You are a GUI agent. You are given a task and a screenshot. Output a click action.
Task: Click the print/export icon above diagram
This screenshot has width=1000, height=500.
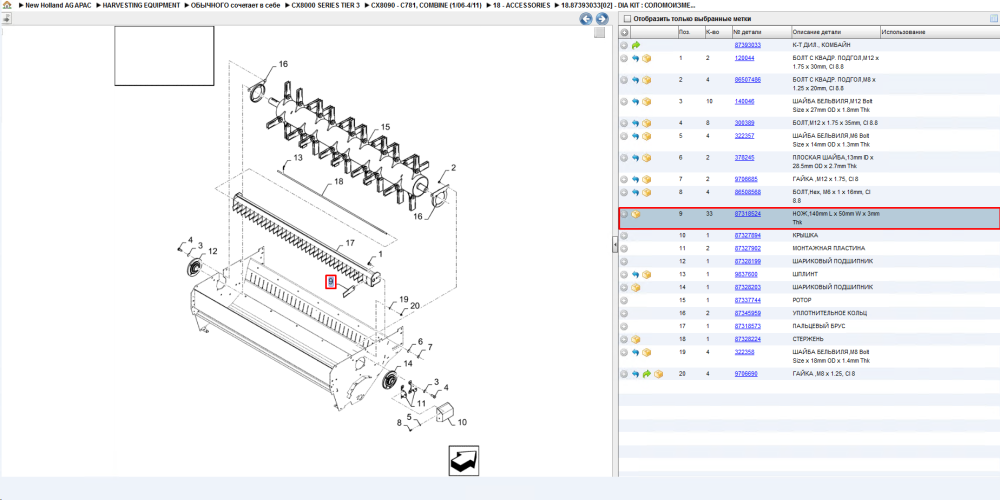click(6, 18)
